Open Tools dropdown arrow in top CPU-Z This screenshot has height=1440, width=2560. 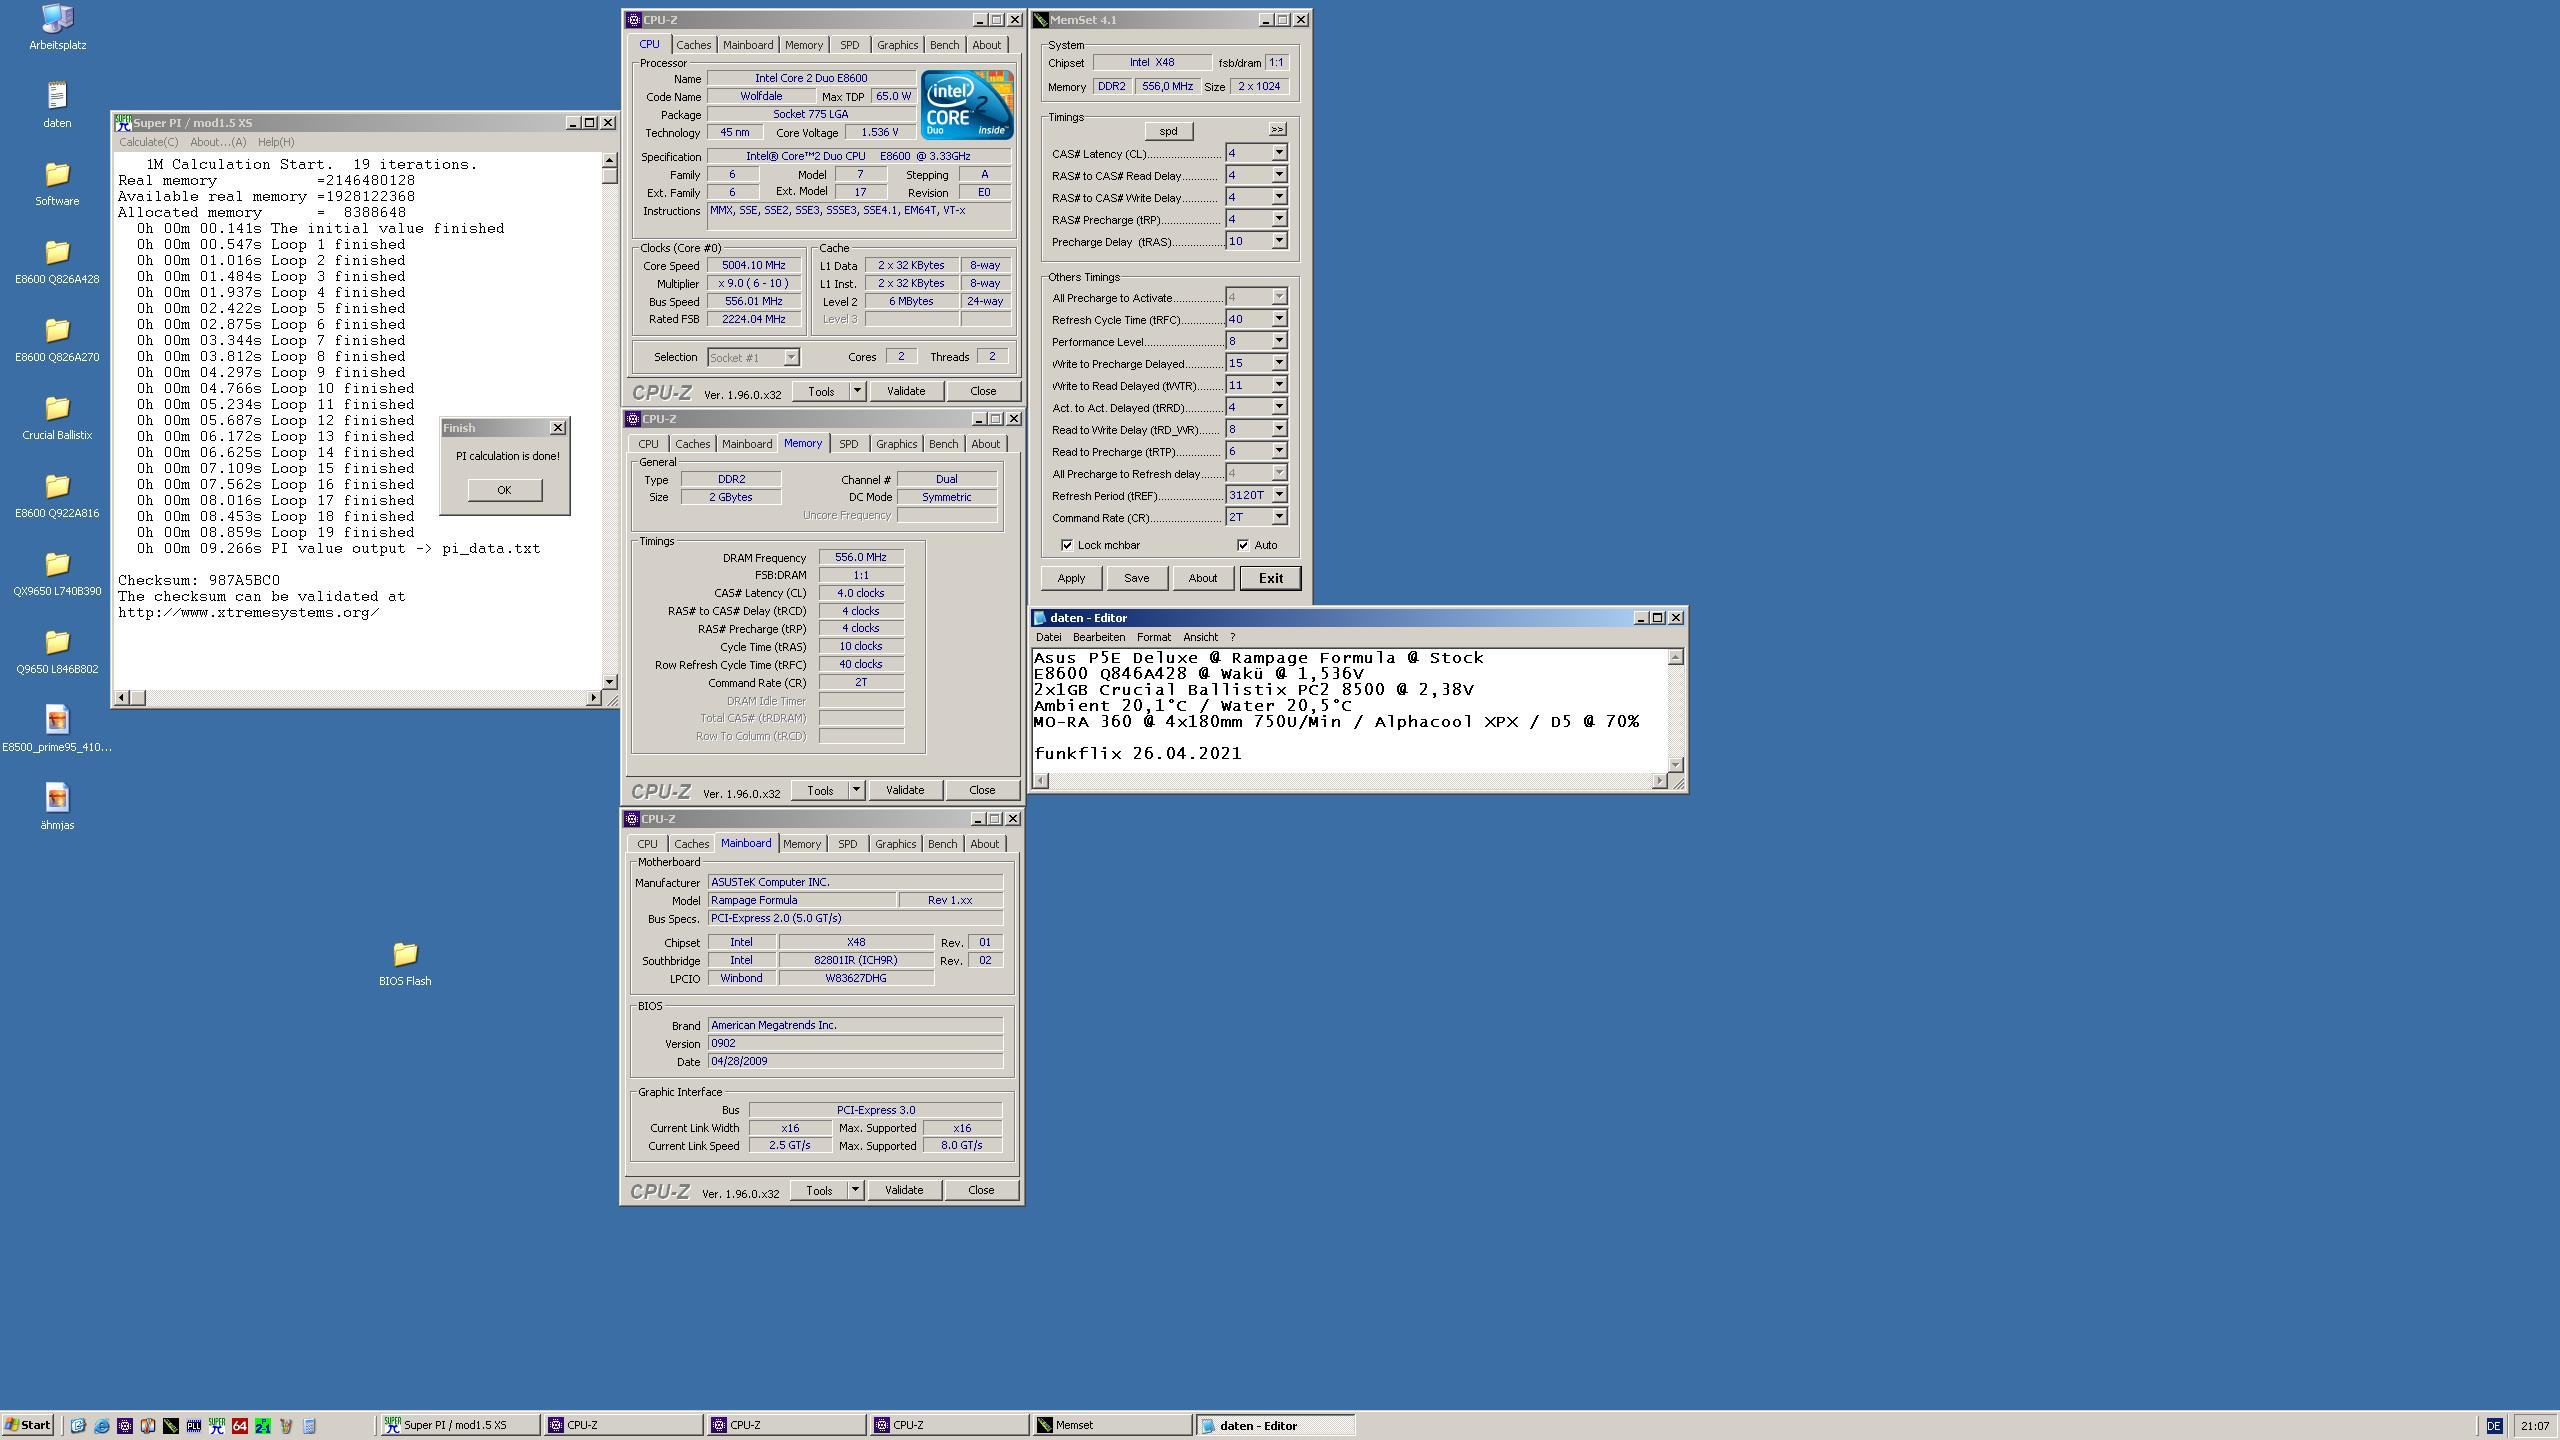tap(857, 391)
